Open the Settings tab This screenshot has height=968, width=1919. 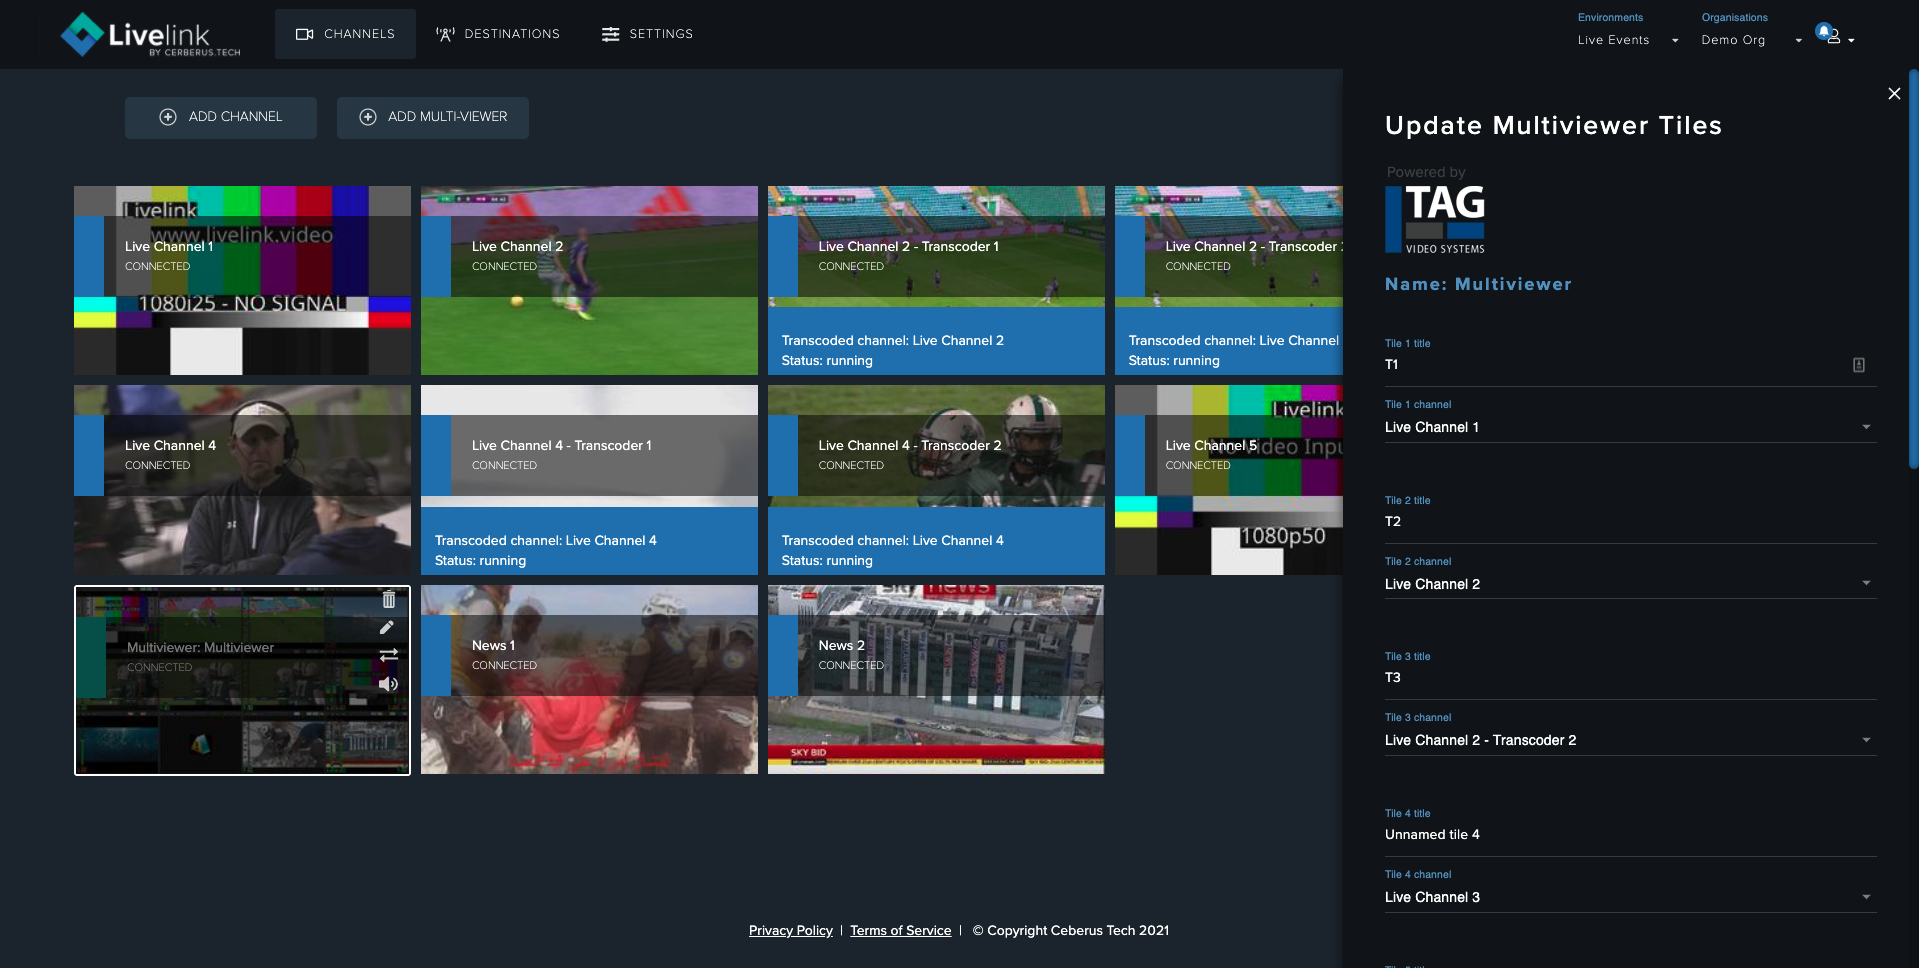(x=647, y=34)
